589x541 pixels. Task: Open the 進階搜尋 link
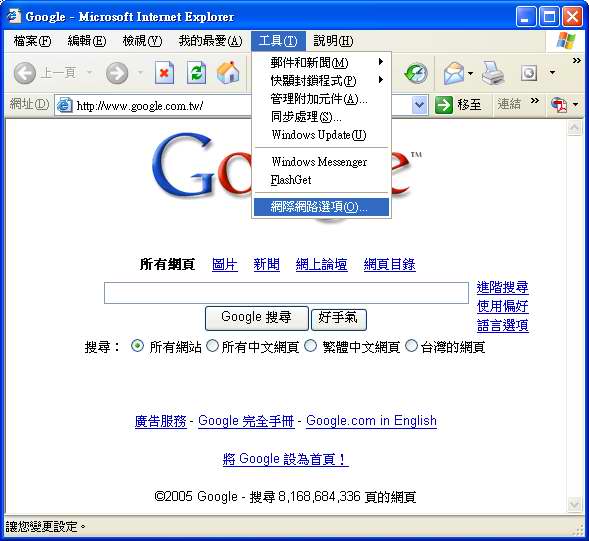(x=503, y=287)
